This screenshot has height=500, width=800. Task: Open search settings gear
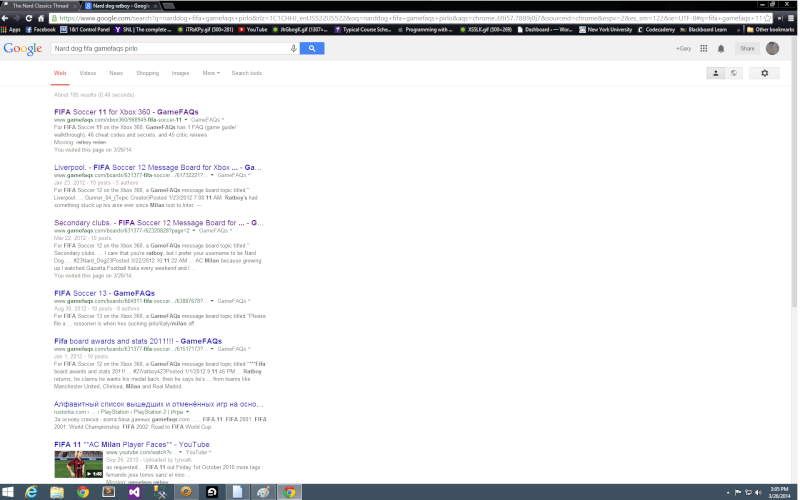pyautogui.click(x=764, y=73)
